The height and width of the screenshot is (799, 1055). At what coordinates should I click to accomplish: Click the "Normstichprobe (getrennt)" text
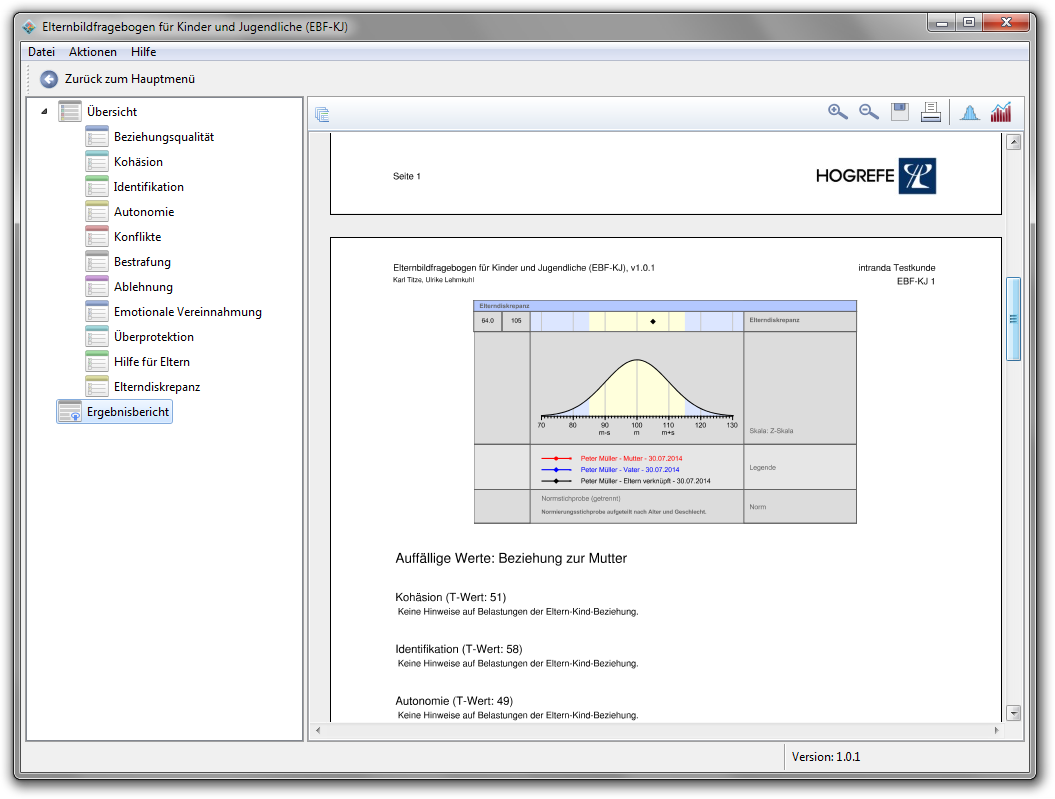(x=581, y=499)
